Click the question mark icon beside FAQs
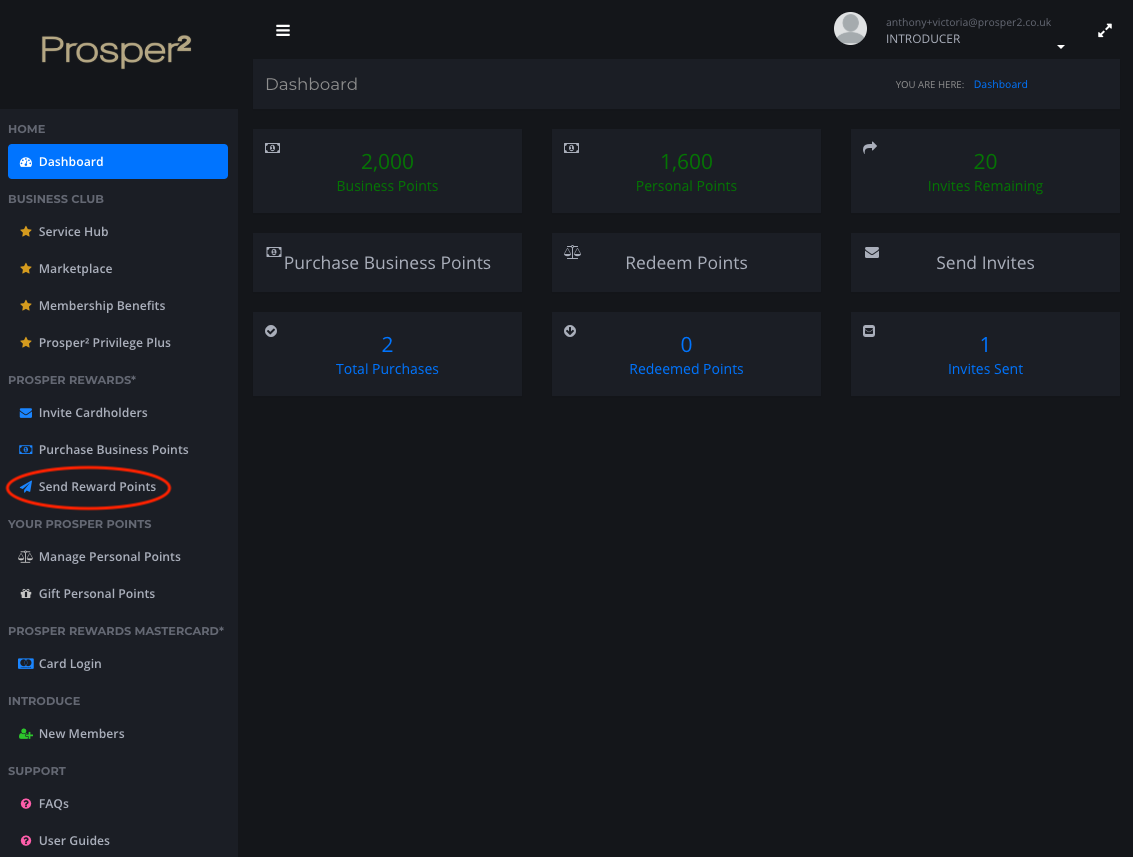1133x857 pixels. click(x=26, y=804)
